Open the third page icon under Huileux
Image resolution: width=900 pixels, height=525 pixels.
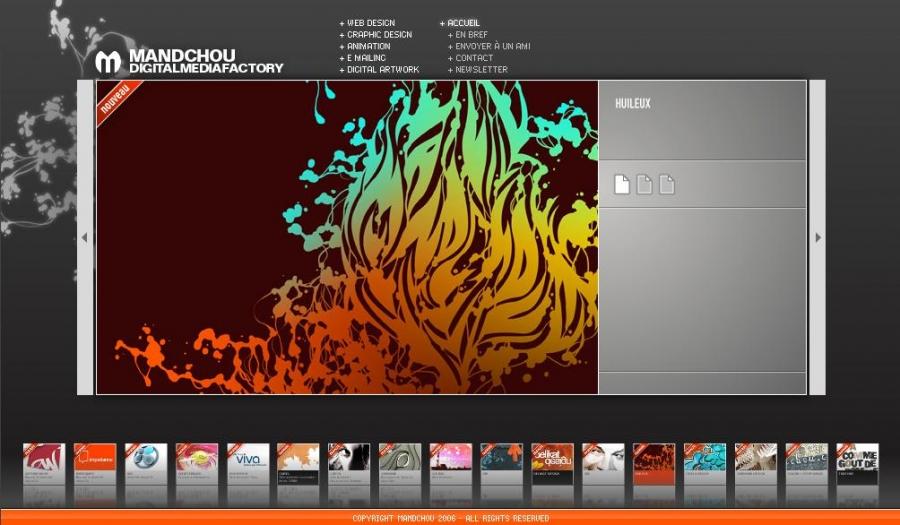[x=666, y=184]
